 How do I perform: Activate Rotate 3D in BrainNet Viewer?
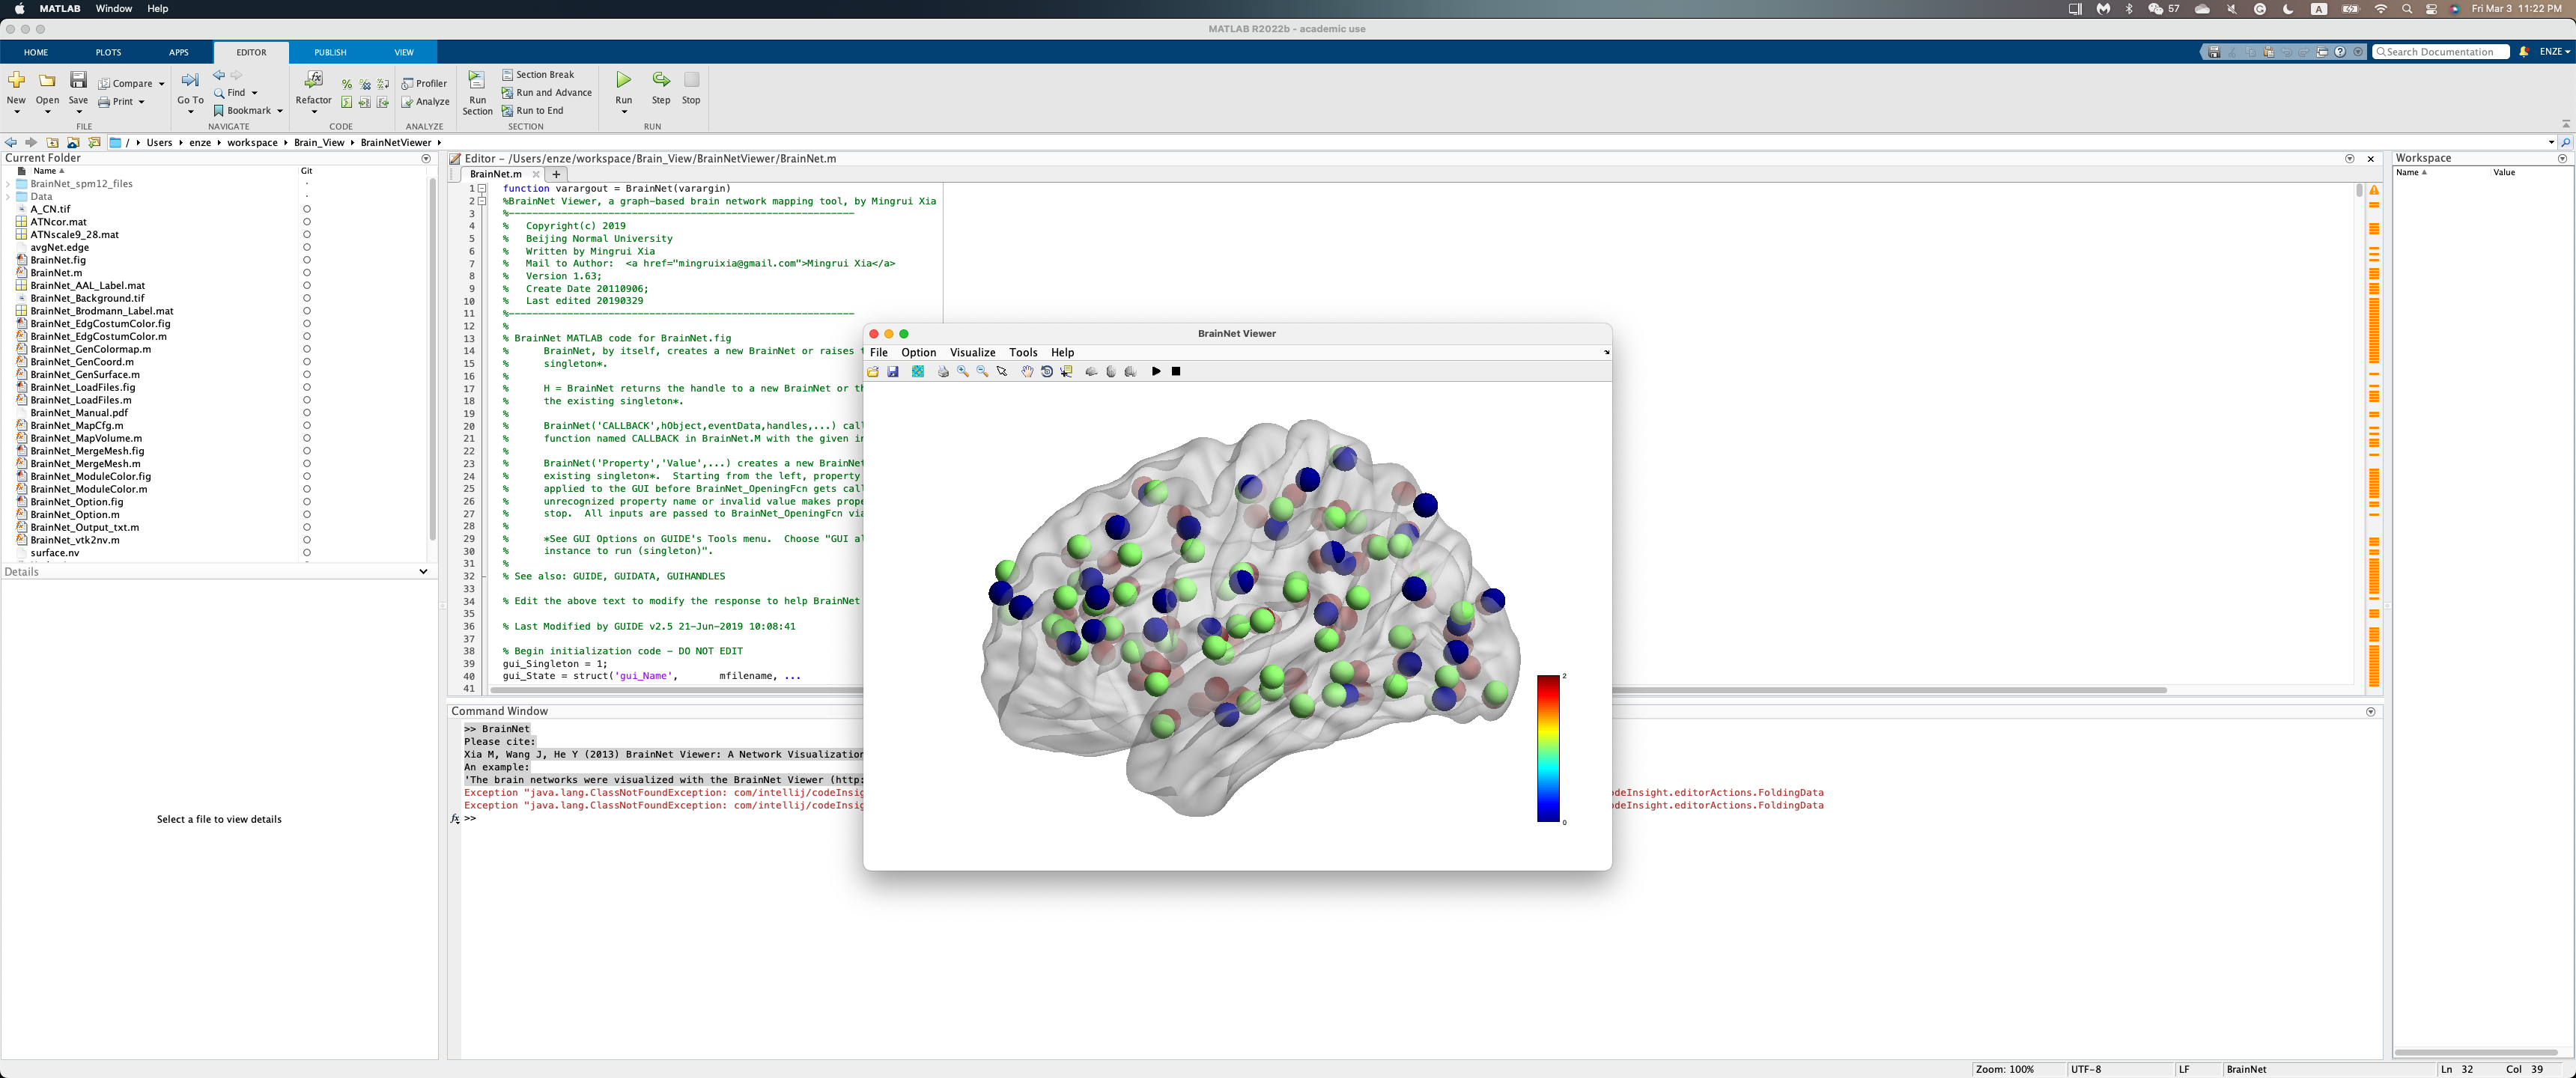click(1047, 371)
